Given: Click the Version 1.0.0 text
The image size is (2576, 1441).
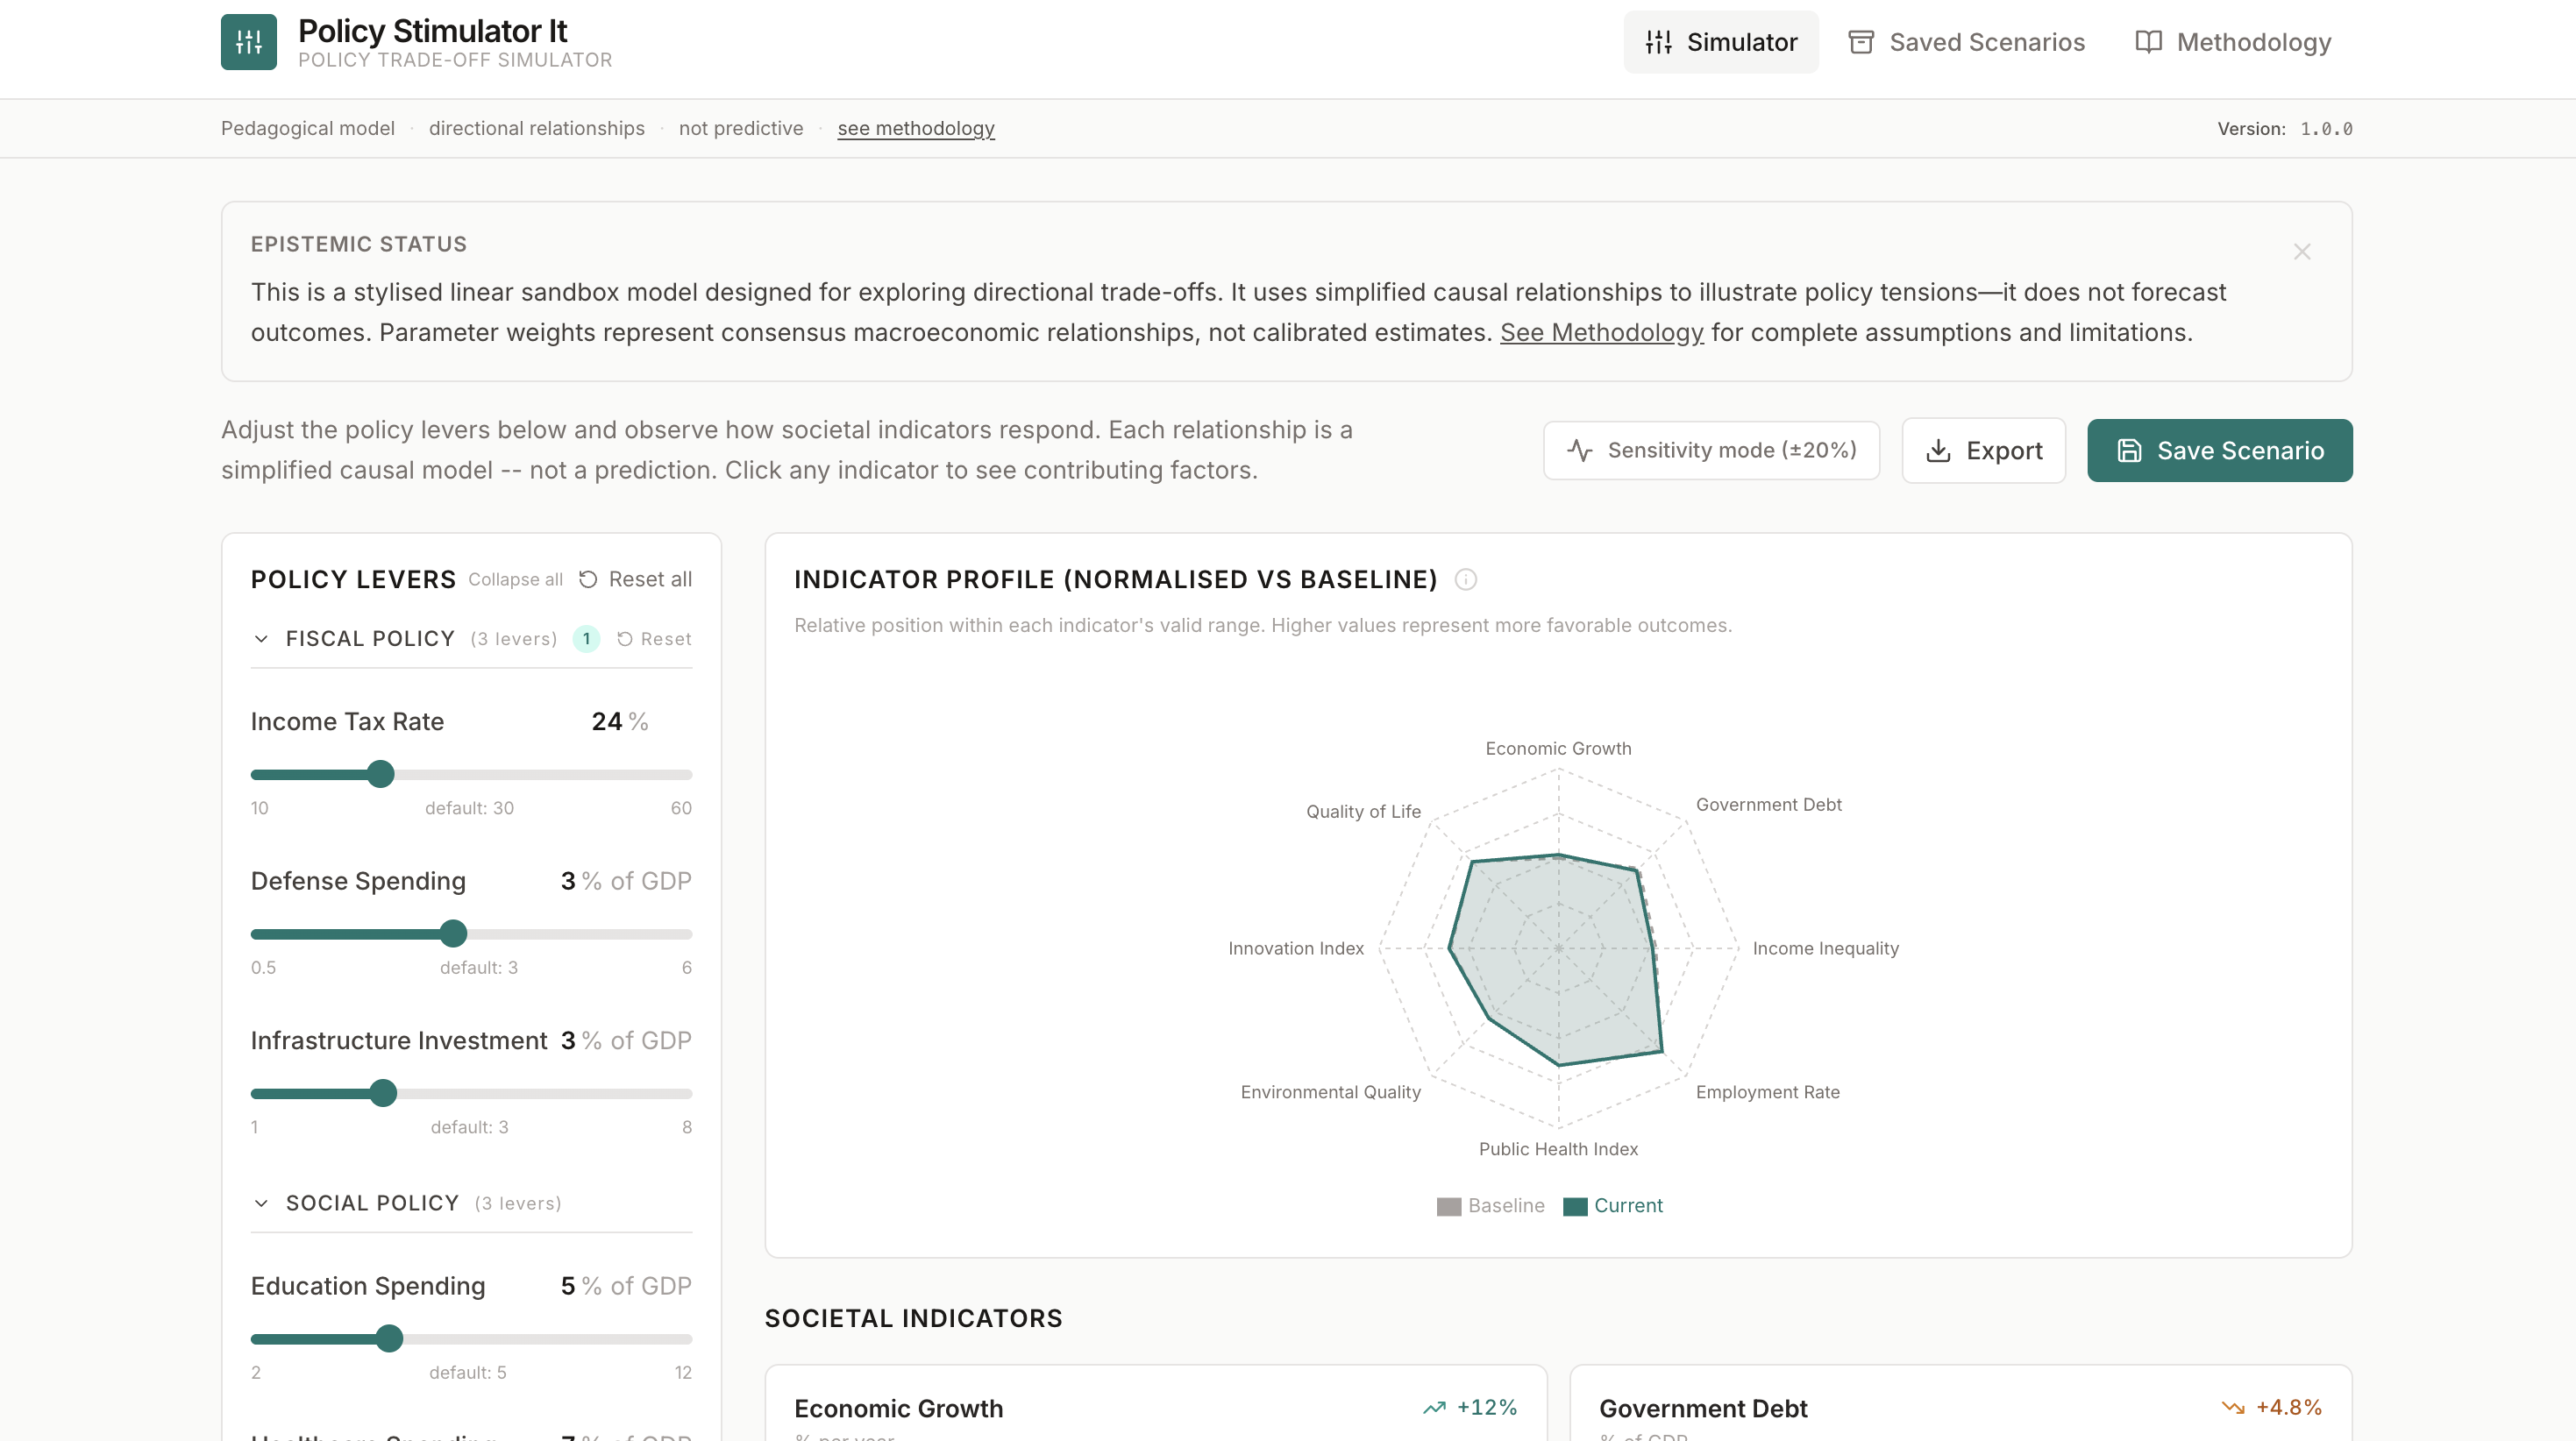Looking at the screenshot, I should click(x=2284, y=128).
